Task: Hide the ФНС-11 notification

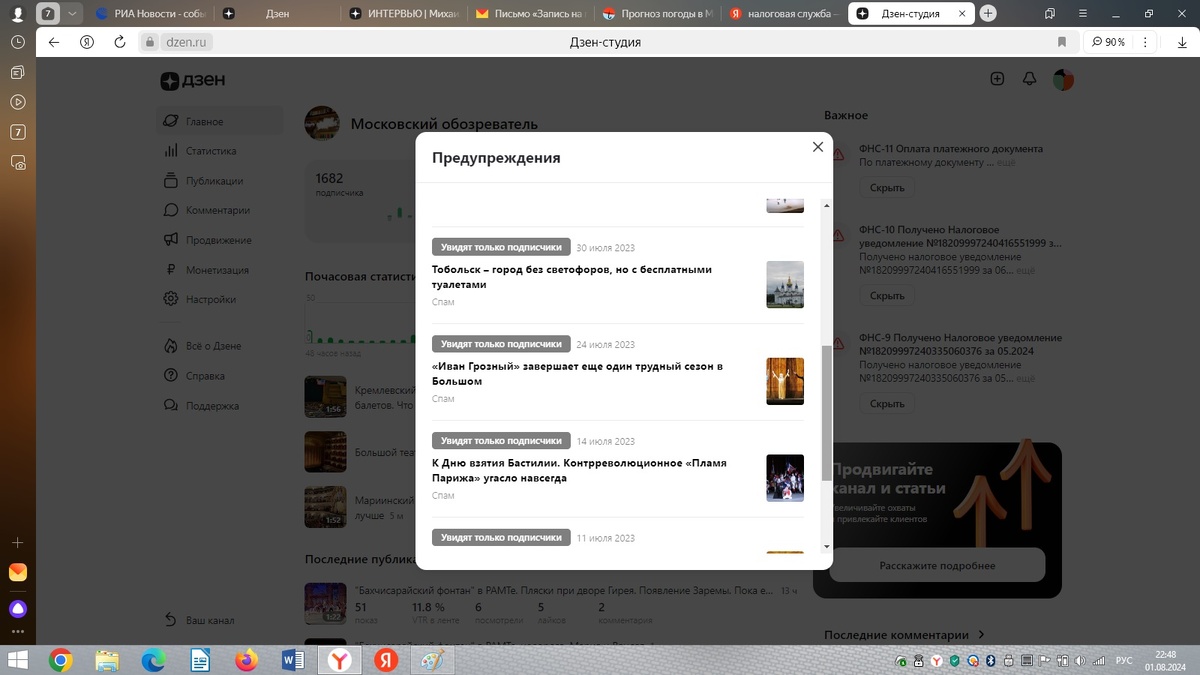Action: pyautogui.click(x=887, y=188)
